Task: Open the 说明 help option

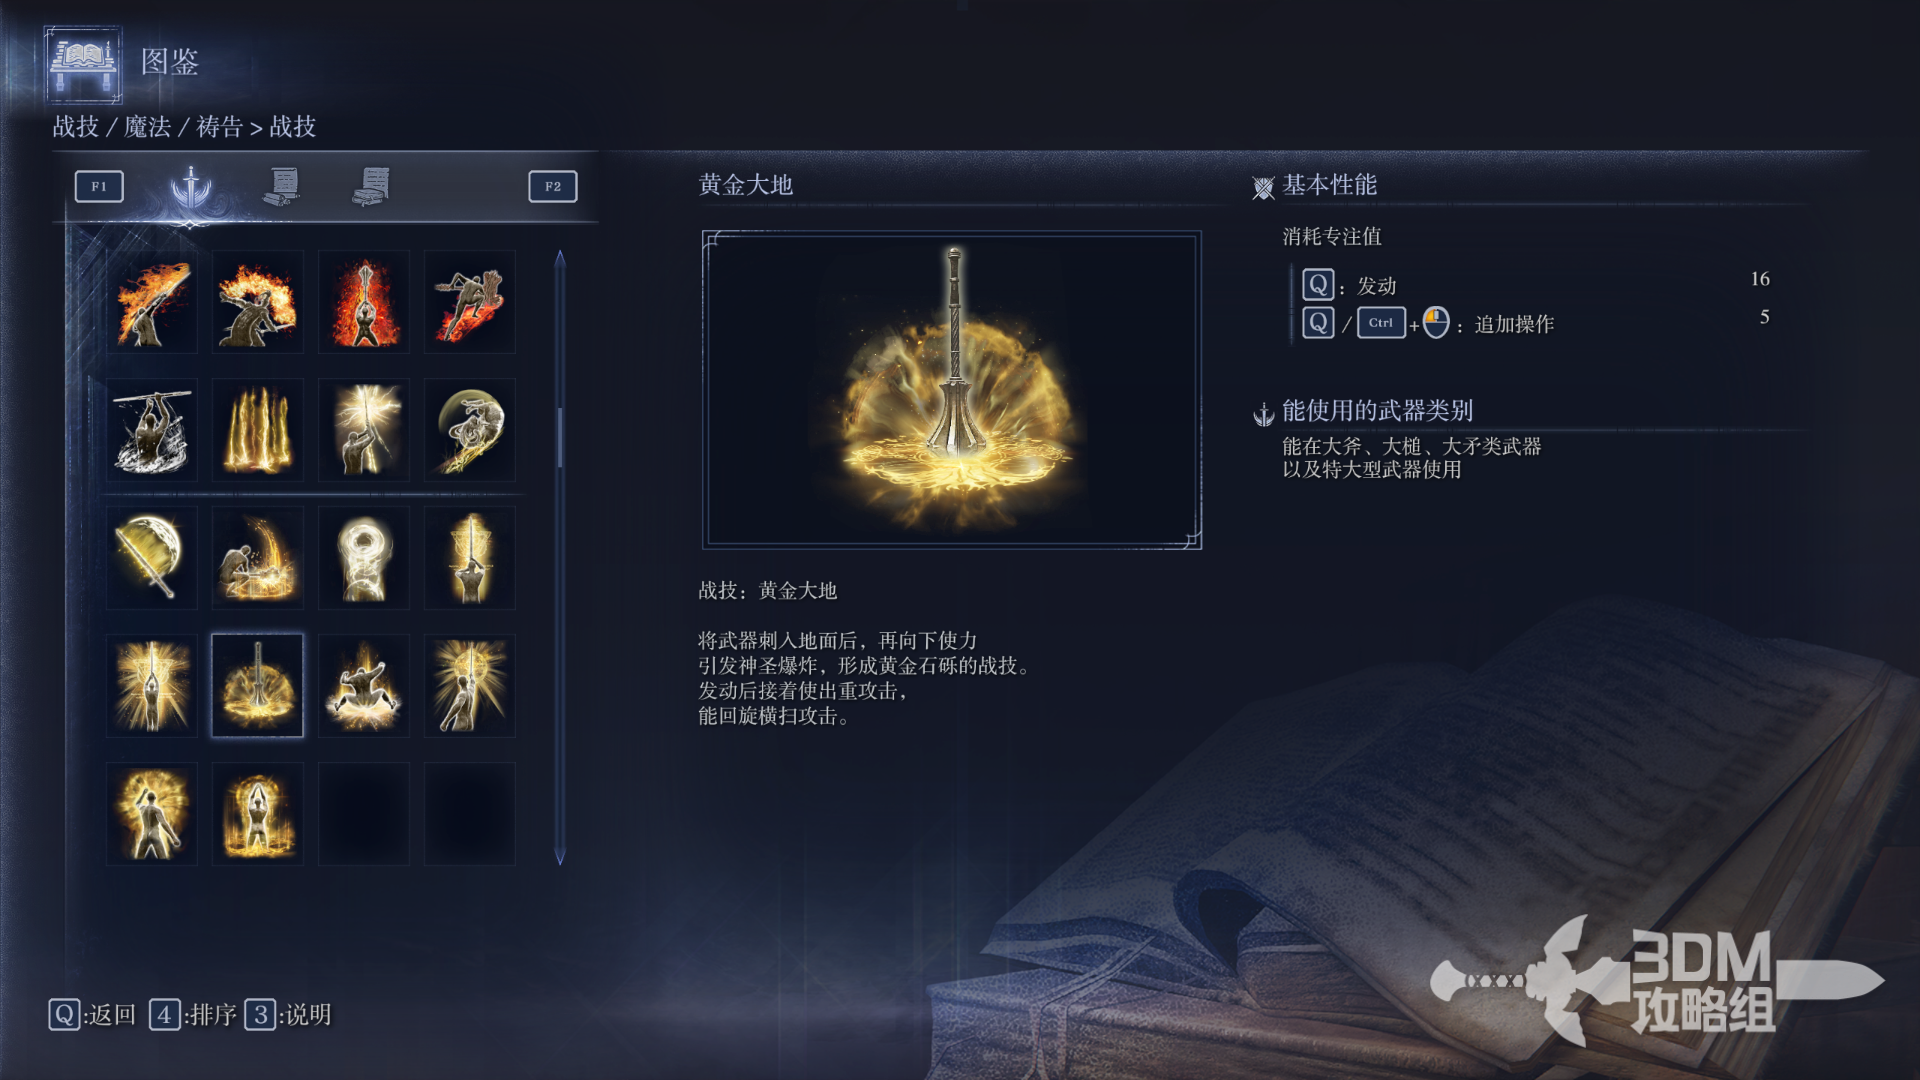Action: coord(288,1015)
